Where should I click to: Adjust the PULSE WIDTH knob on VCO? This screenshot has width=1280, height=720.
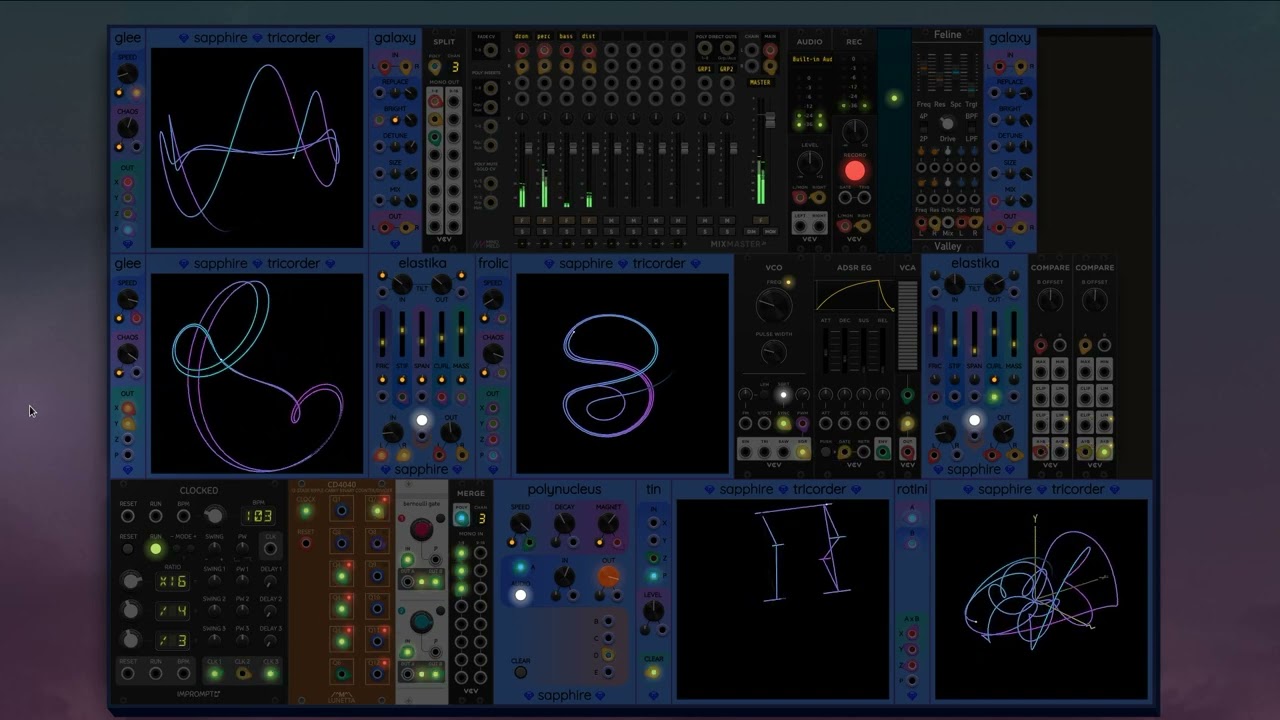point(773,352)
